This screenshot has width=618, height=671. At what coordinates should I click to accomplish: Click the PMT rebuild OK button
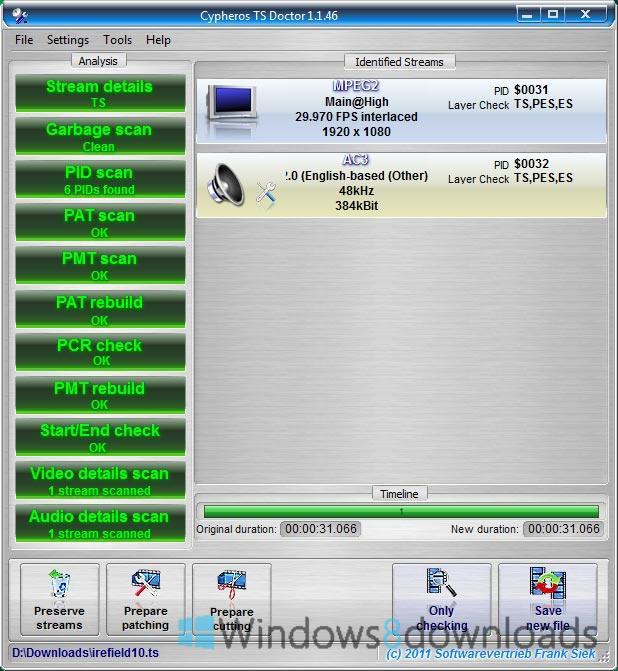tap(100, 395)
